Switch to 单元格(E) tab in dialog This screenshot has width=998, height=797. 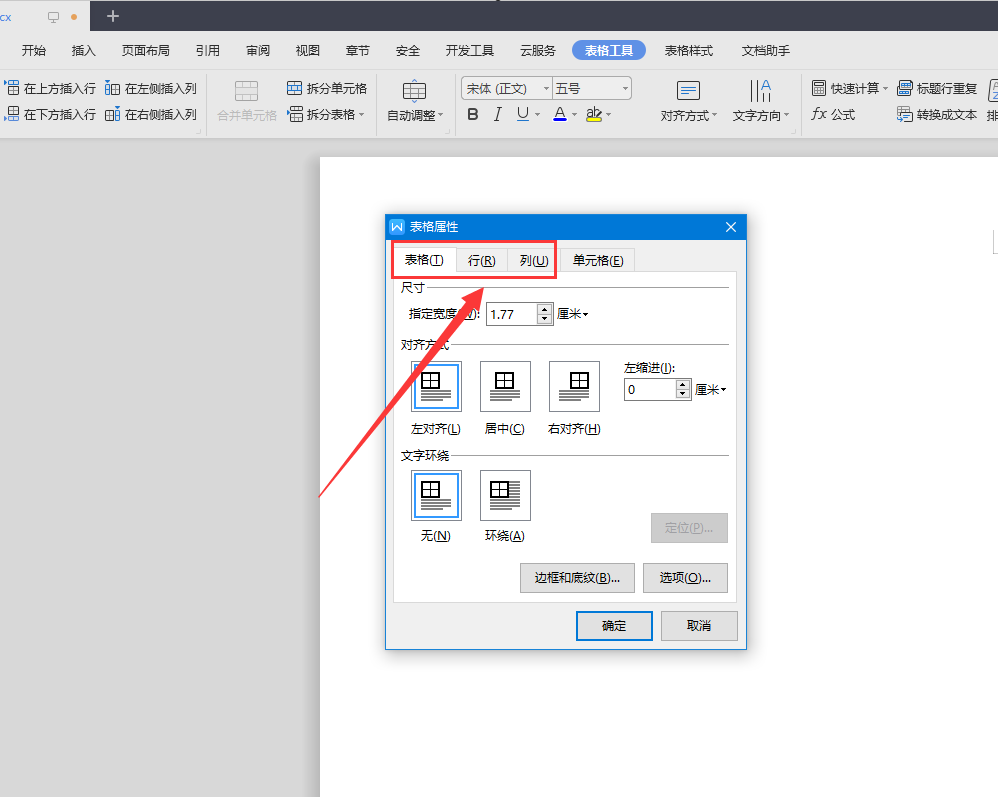click(598, 260)
